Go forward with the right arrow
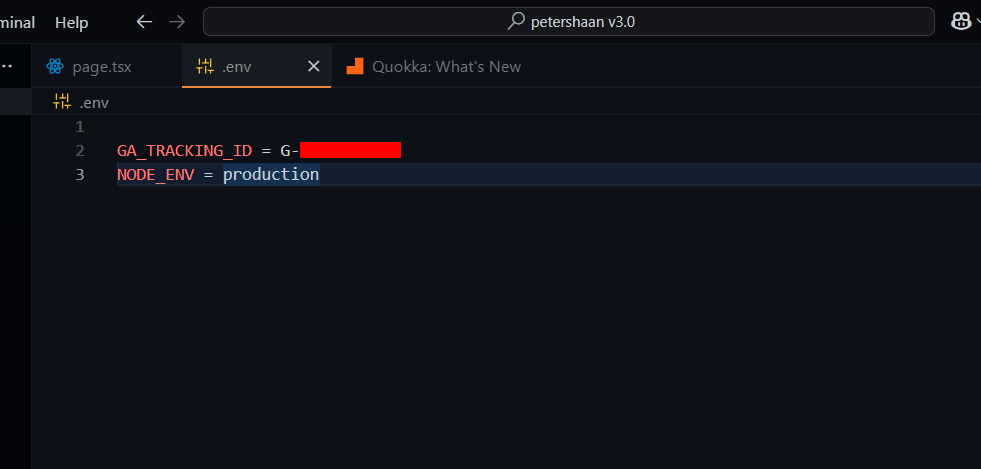981x469 pixels. [177, 22]
